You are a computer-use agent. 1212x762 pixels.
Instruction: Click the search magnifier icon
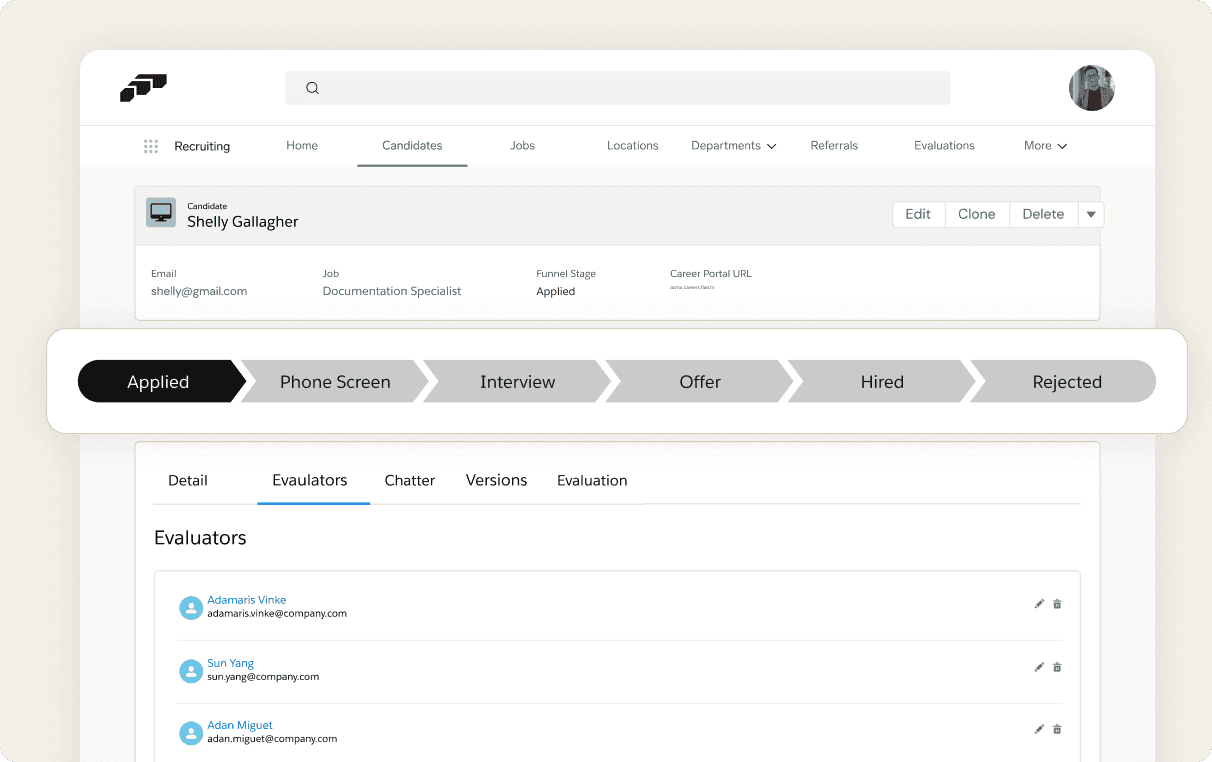point(312,88)
